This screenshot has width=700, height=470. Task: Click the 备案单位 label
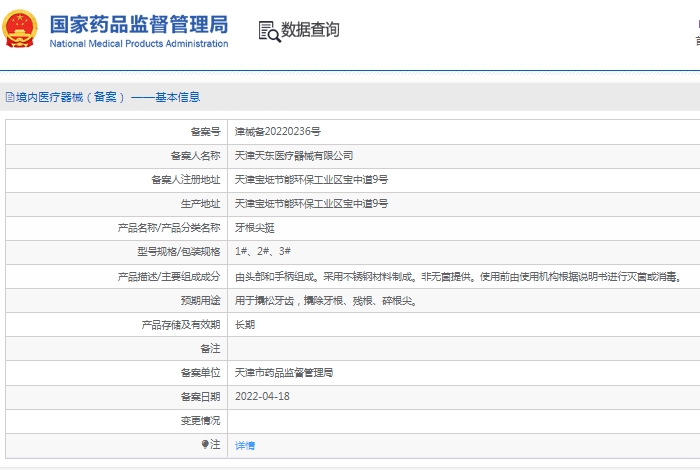coord(200,373)
